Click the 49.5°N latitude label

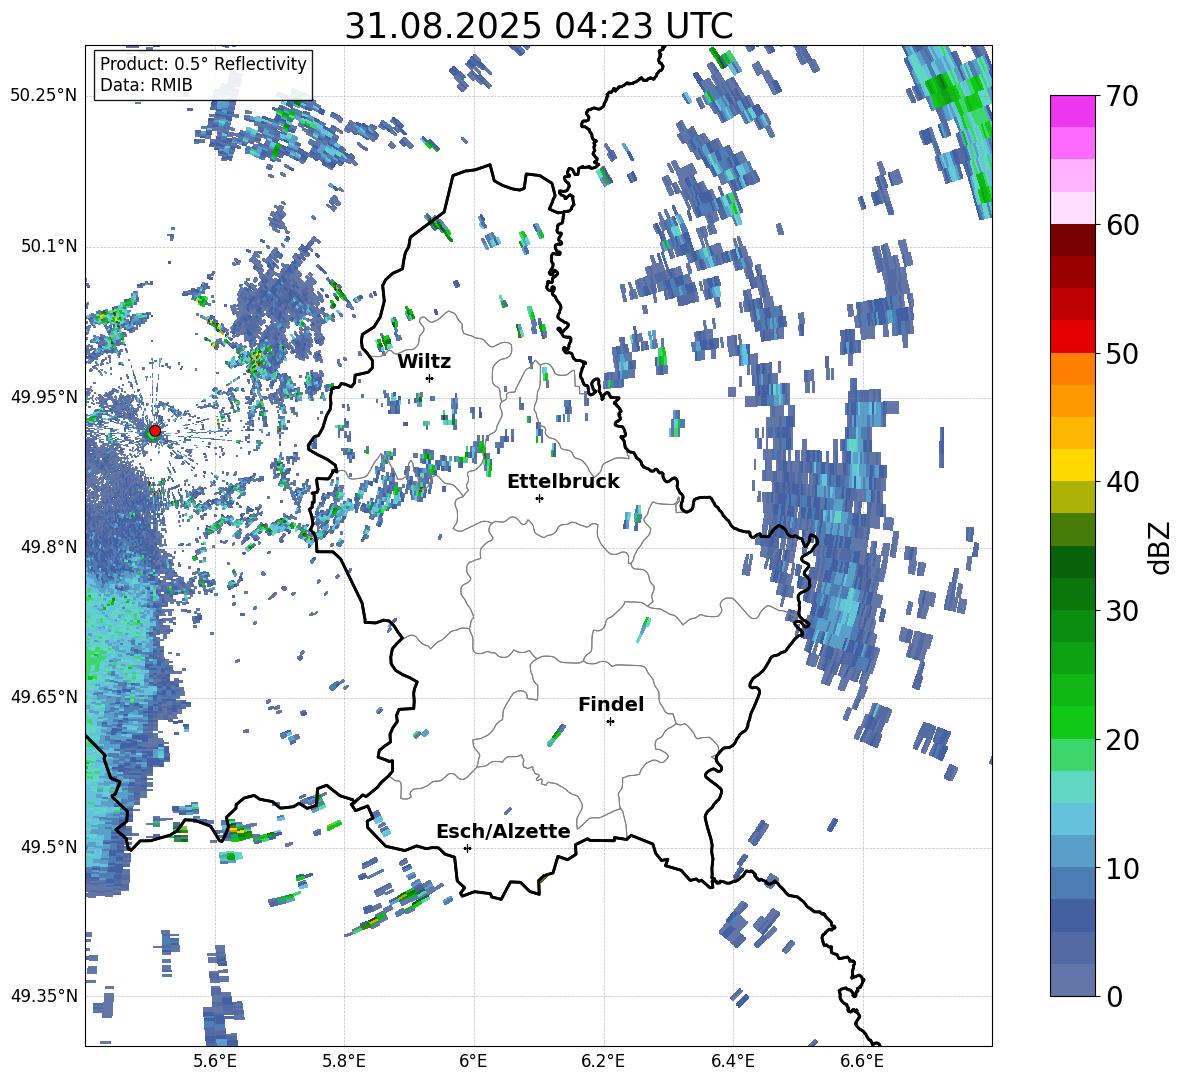(48, 847)
